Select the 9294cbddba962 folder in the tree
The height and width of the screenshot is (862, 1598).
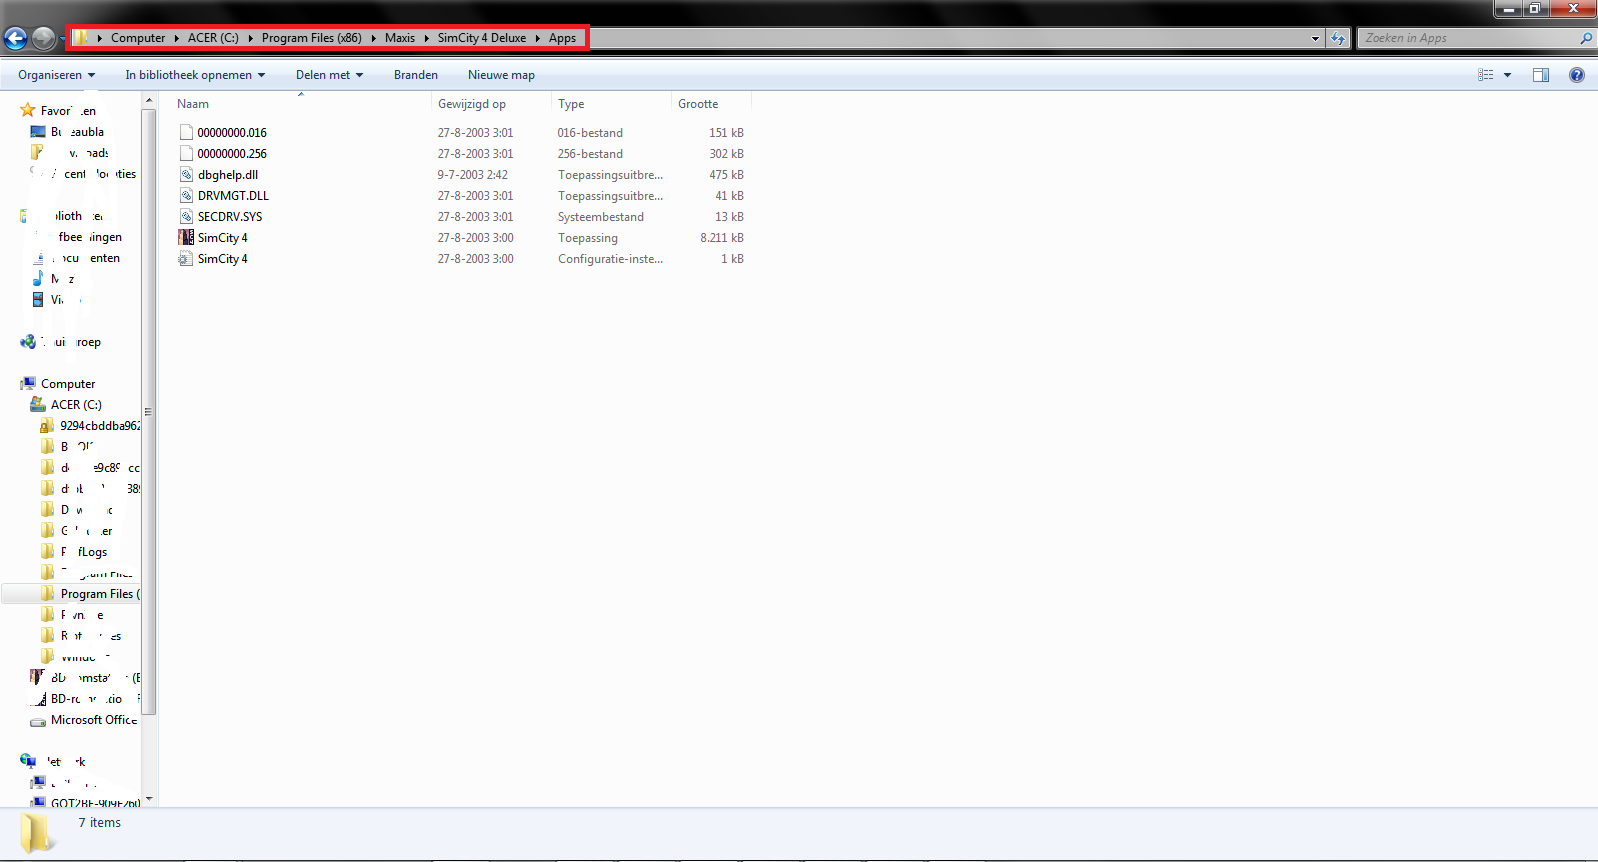[x=100, y=426]
